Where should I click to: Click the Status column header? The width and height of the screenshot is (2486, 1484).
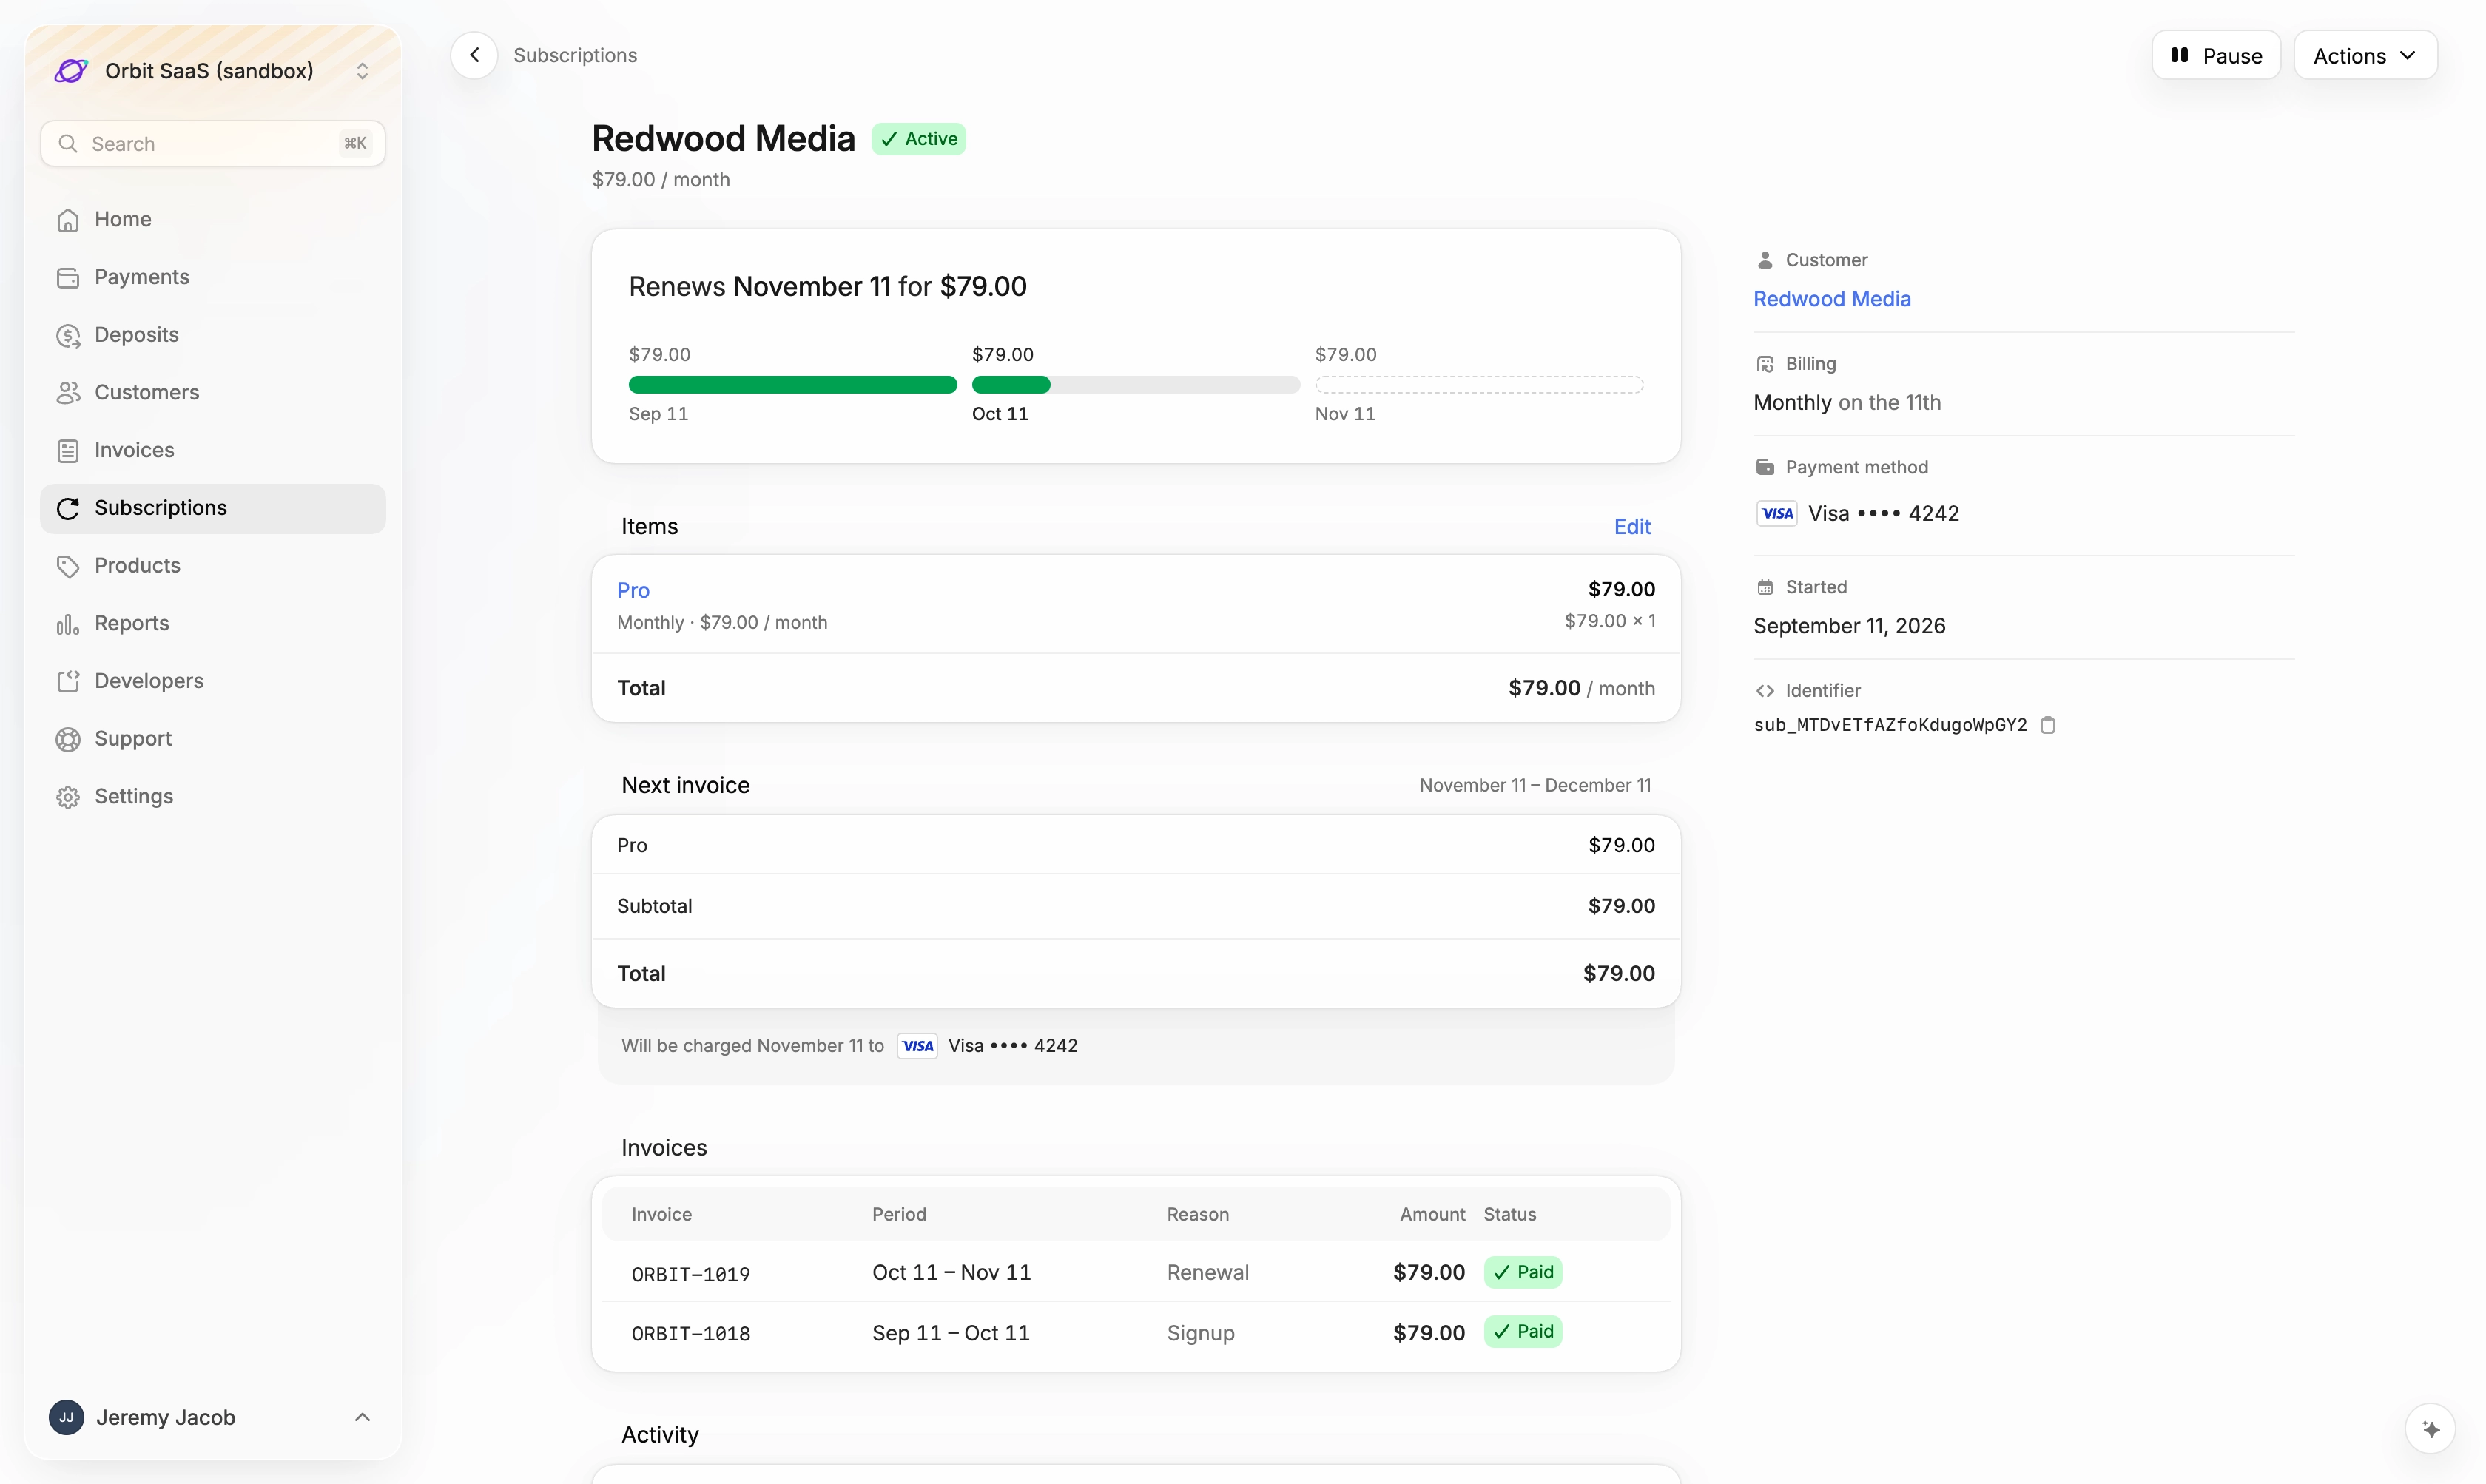point(1510,1215)
